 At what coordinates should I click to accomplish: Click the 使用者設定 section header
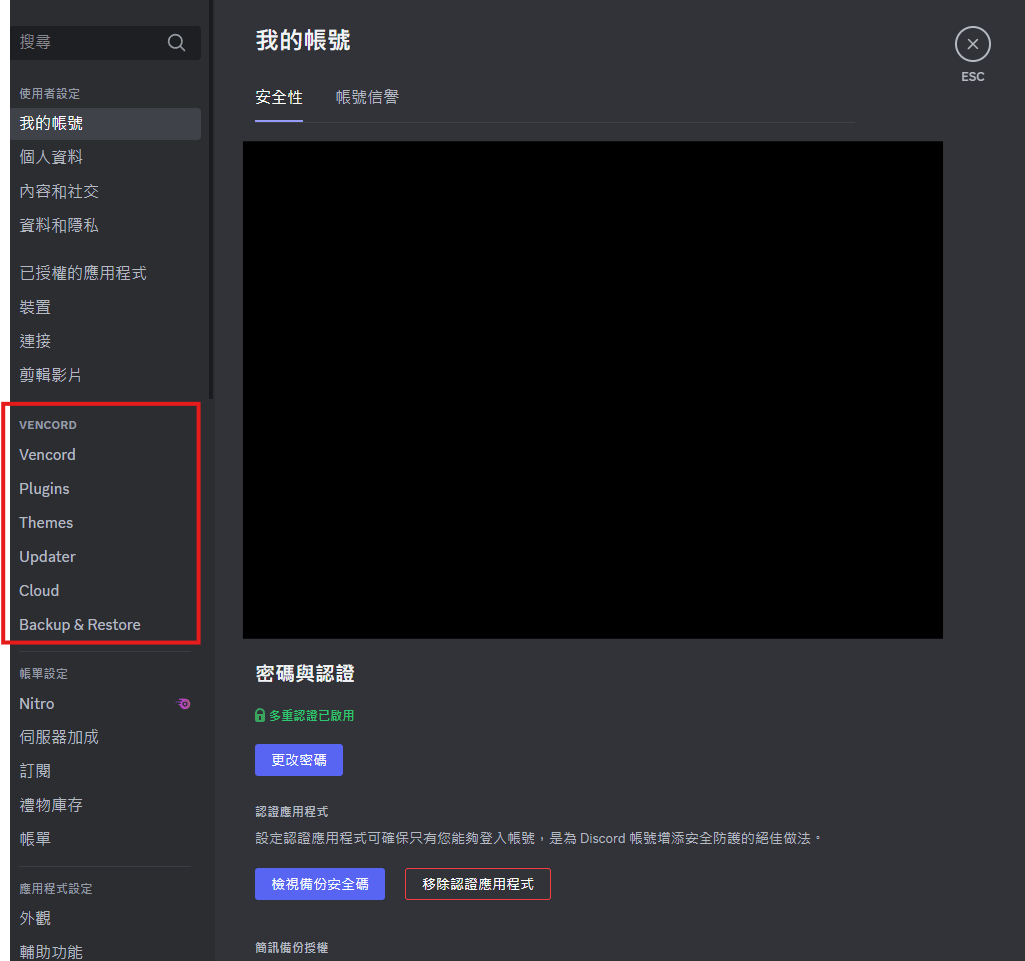click(50, 93)
